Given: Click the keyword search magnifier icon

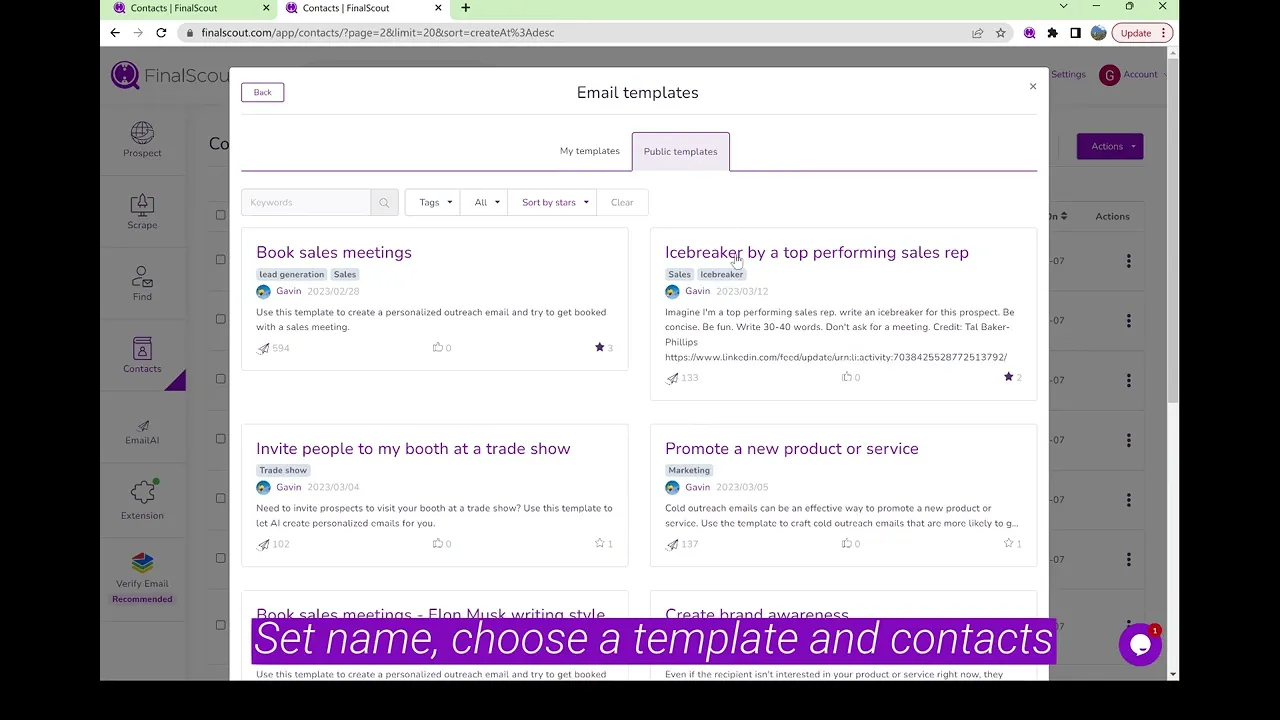Looking at the screenshot, I should (384, 203).
